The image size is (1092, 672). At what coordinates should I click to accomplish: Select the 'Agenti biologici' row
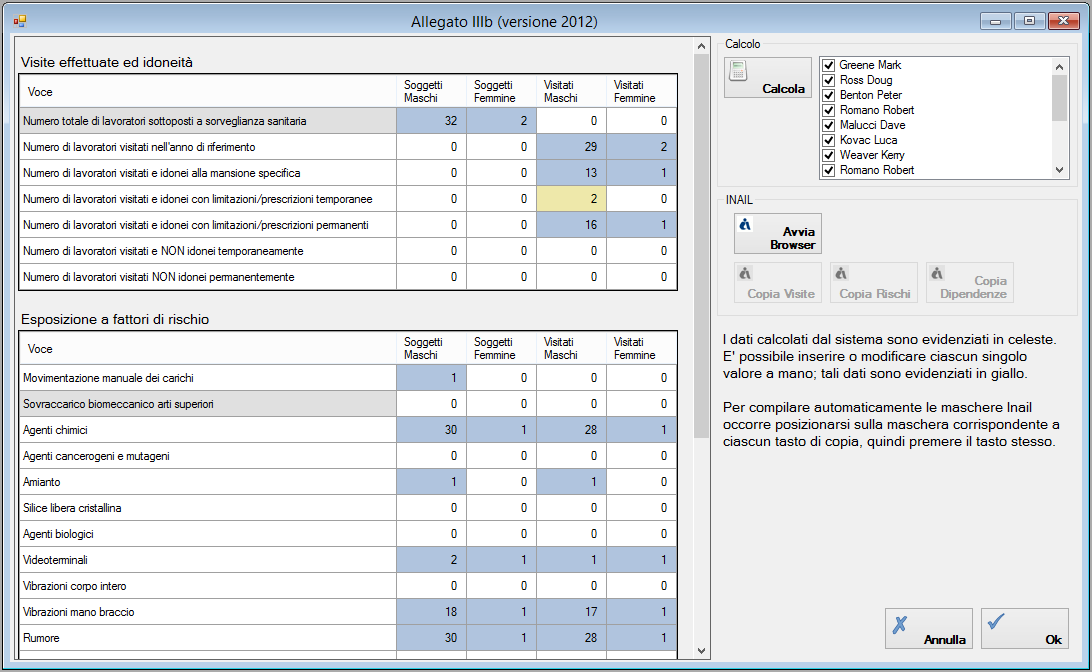348,534
